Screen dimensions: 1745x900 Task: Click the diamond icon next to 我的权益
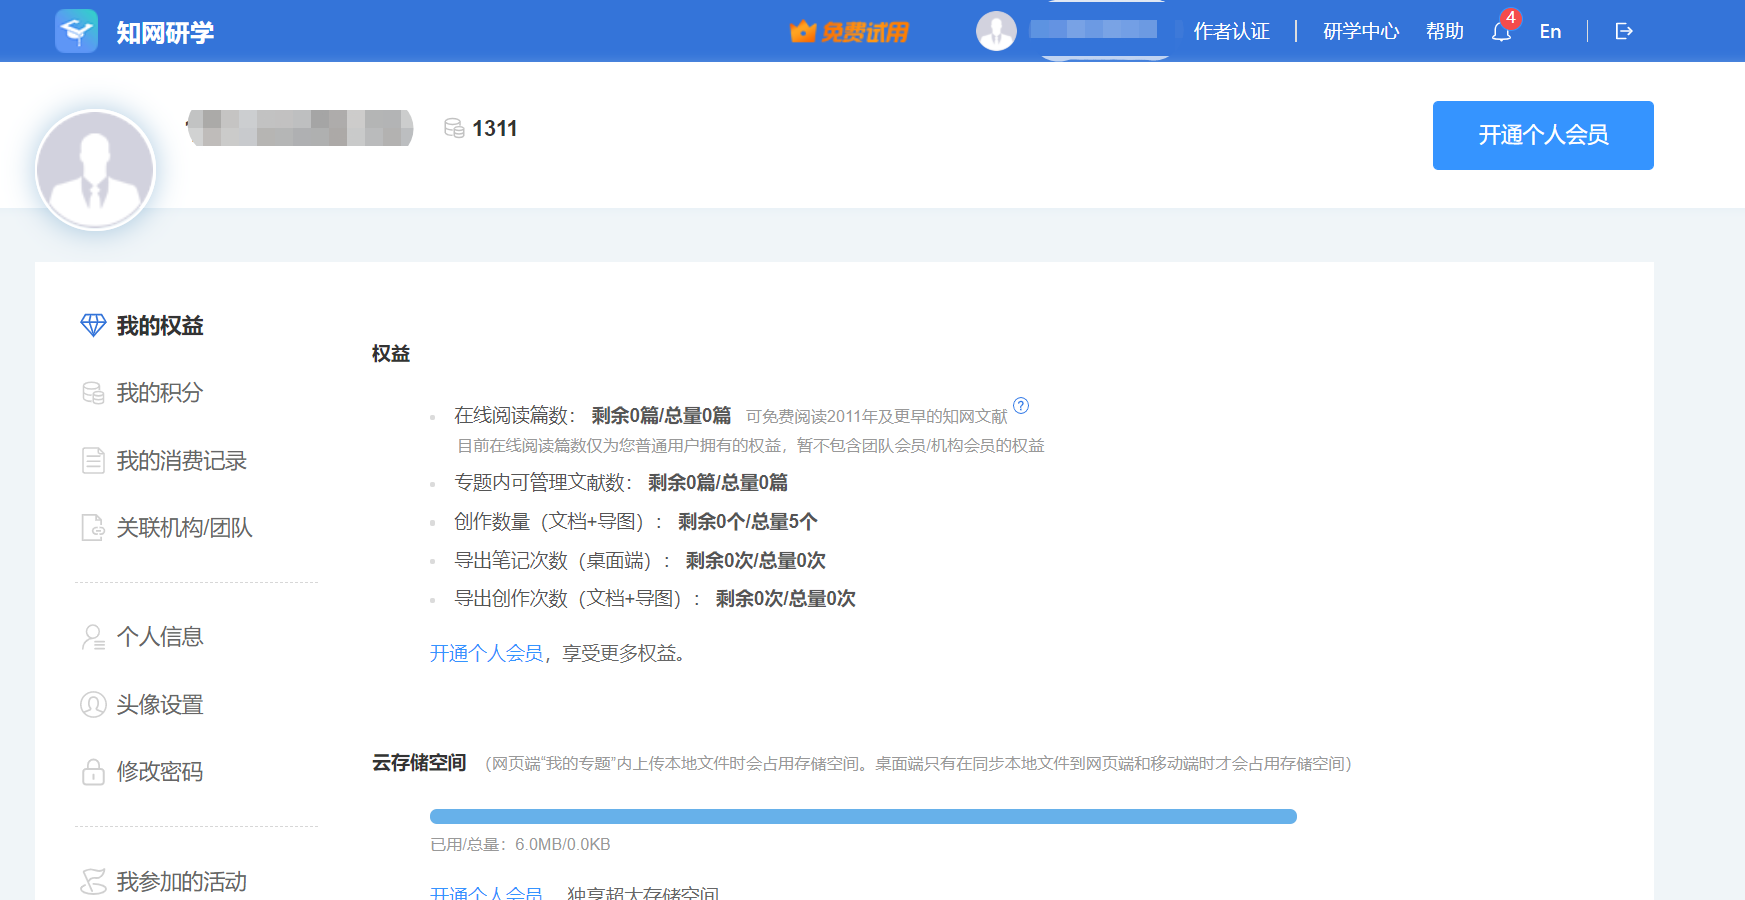(x=93, y=325)
